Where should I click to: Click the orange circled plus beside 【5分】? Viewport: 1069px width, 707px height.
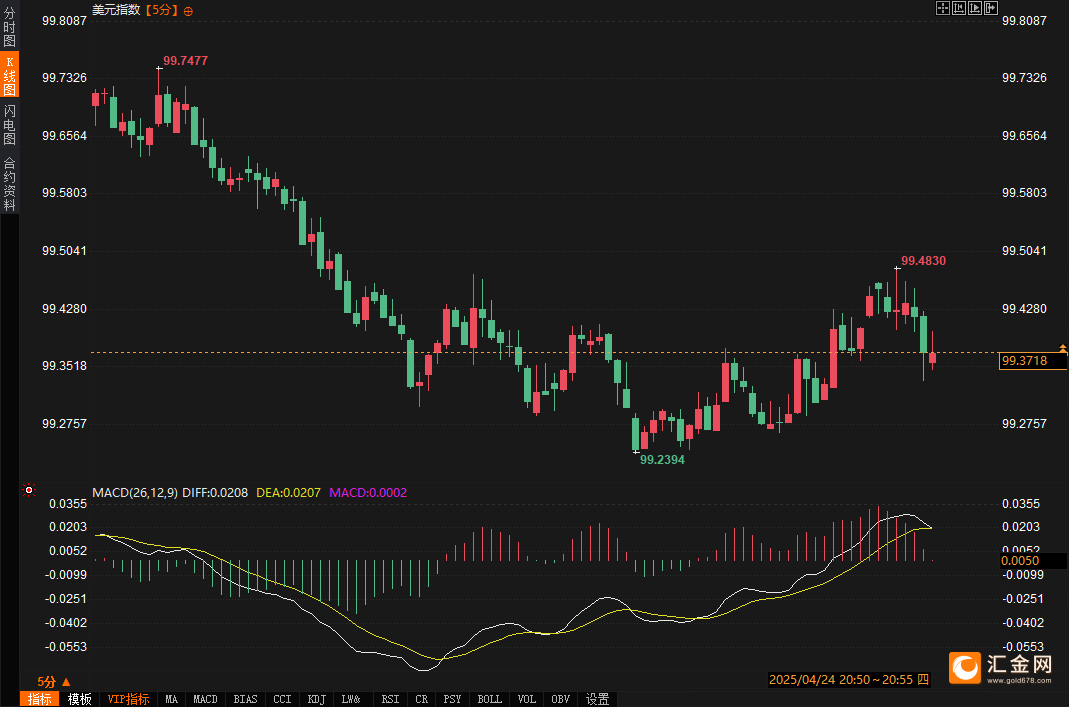(189, 10)
